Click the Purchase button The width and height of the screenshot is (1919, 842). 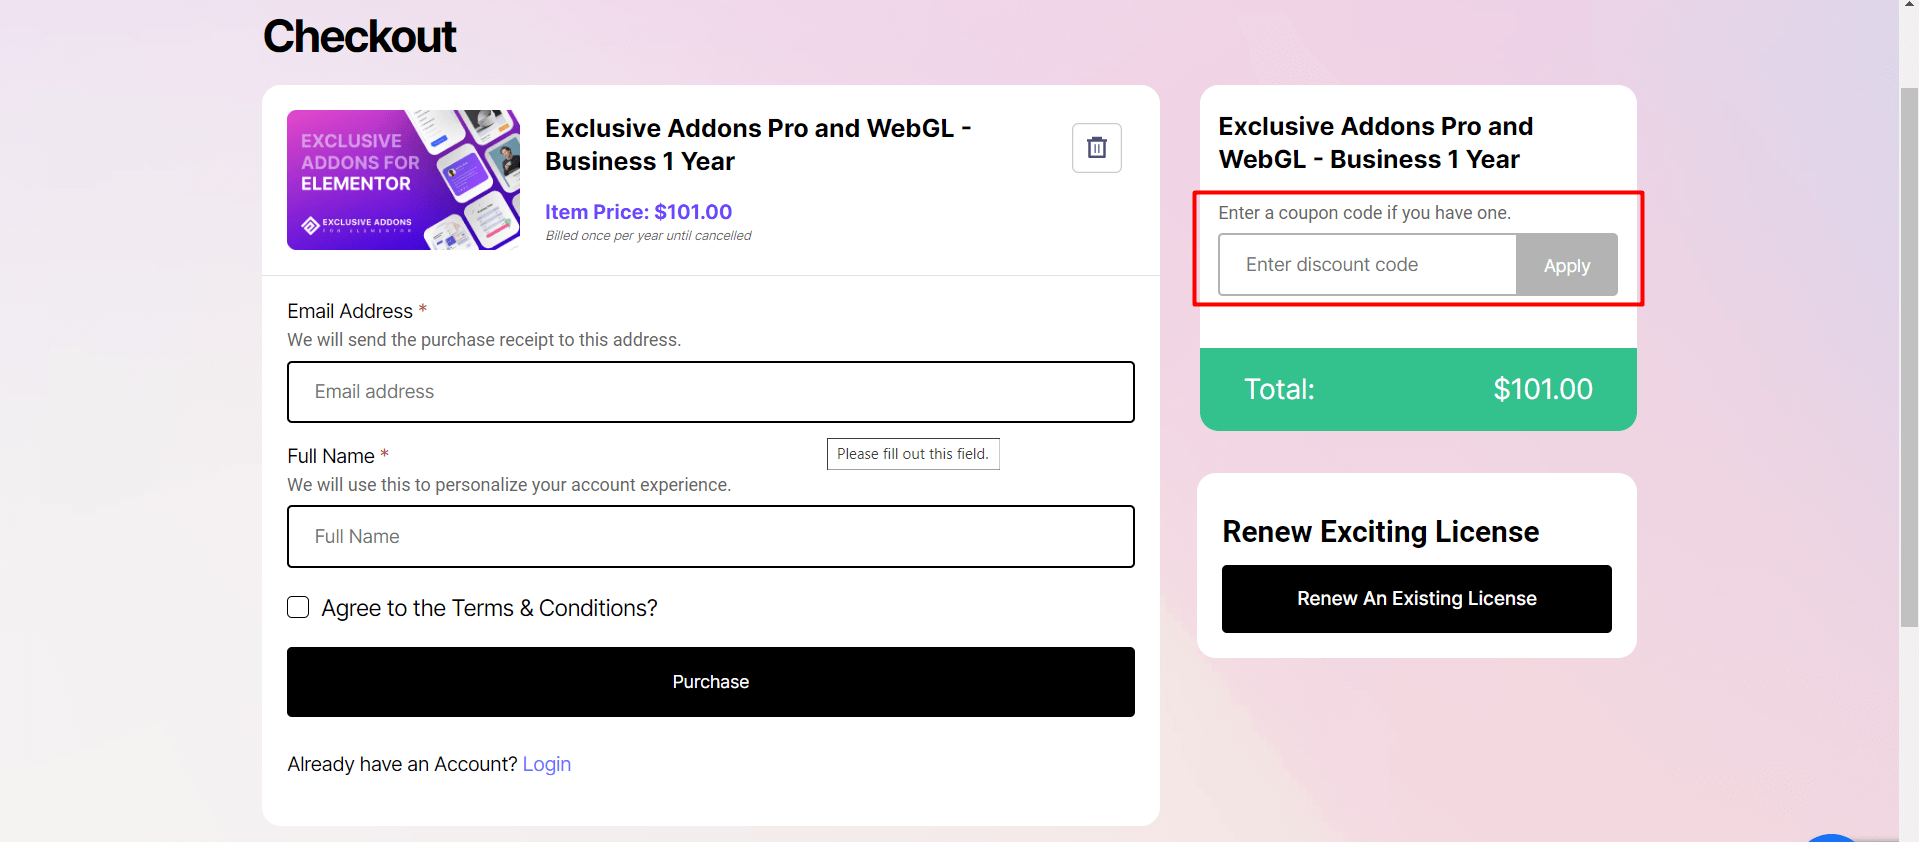pos(710,682)
